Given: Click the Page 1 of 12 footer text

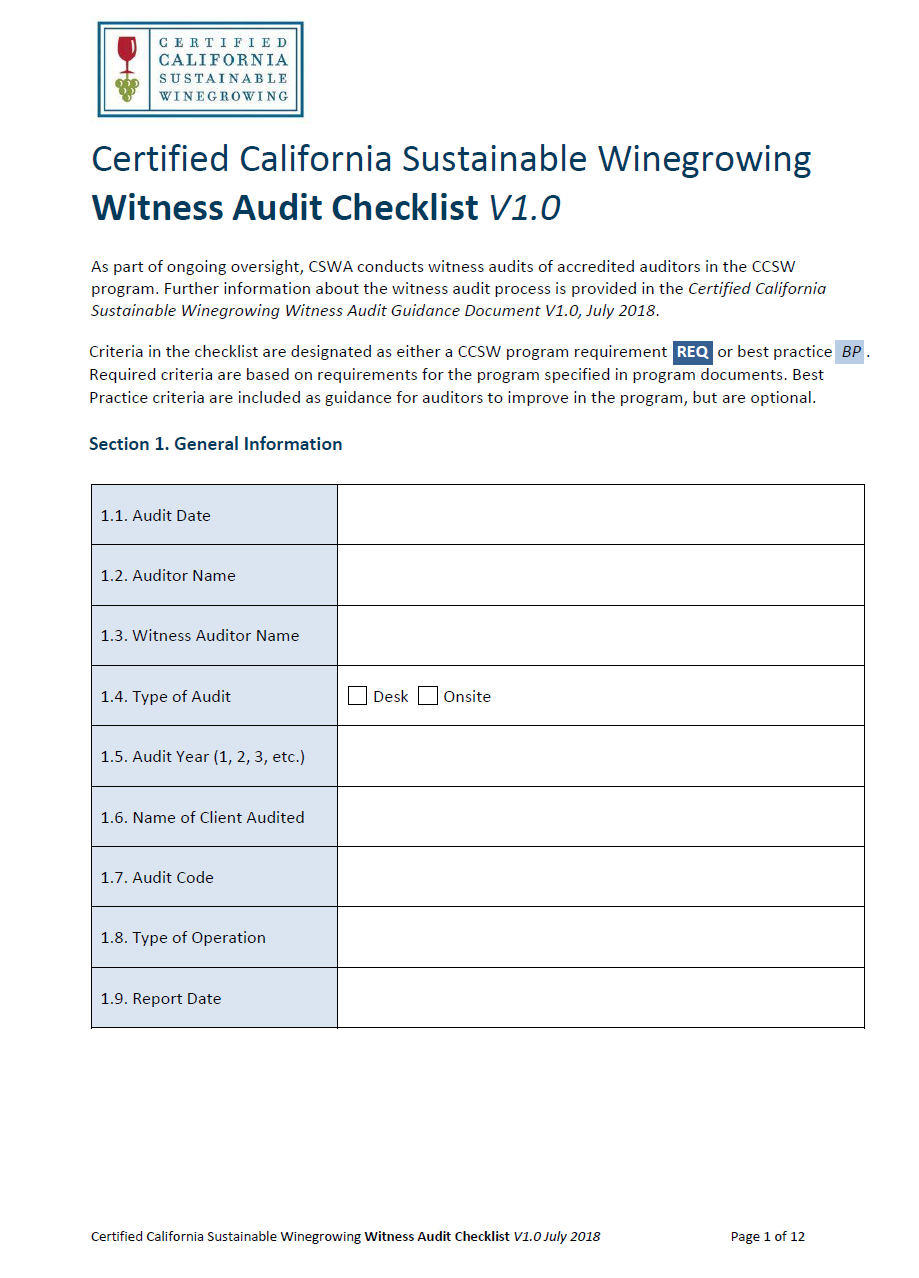Looking at the screenshot, I should point(767,1236).
